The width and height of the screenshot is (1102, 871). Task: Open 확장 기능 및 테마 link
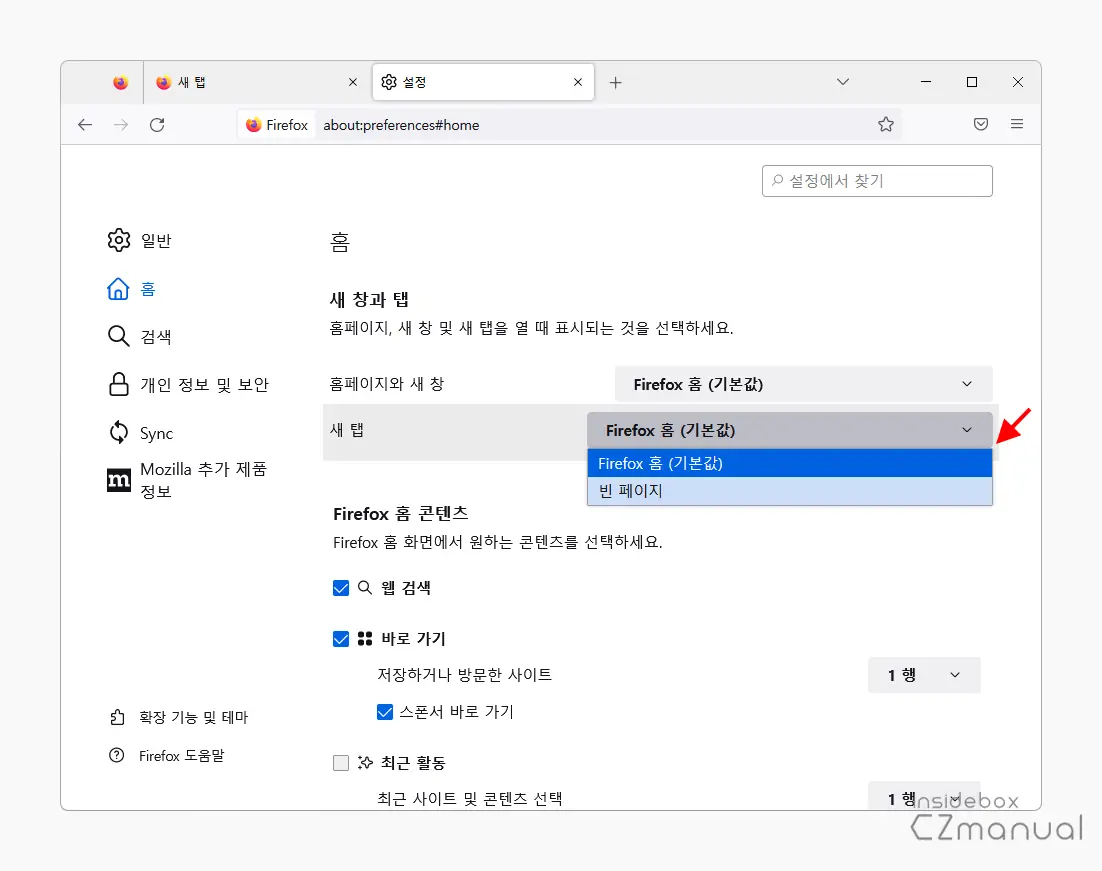[x=179, y=717]
